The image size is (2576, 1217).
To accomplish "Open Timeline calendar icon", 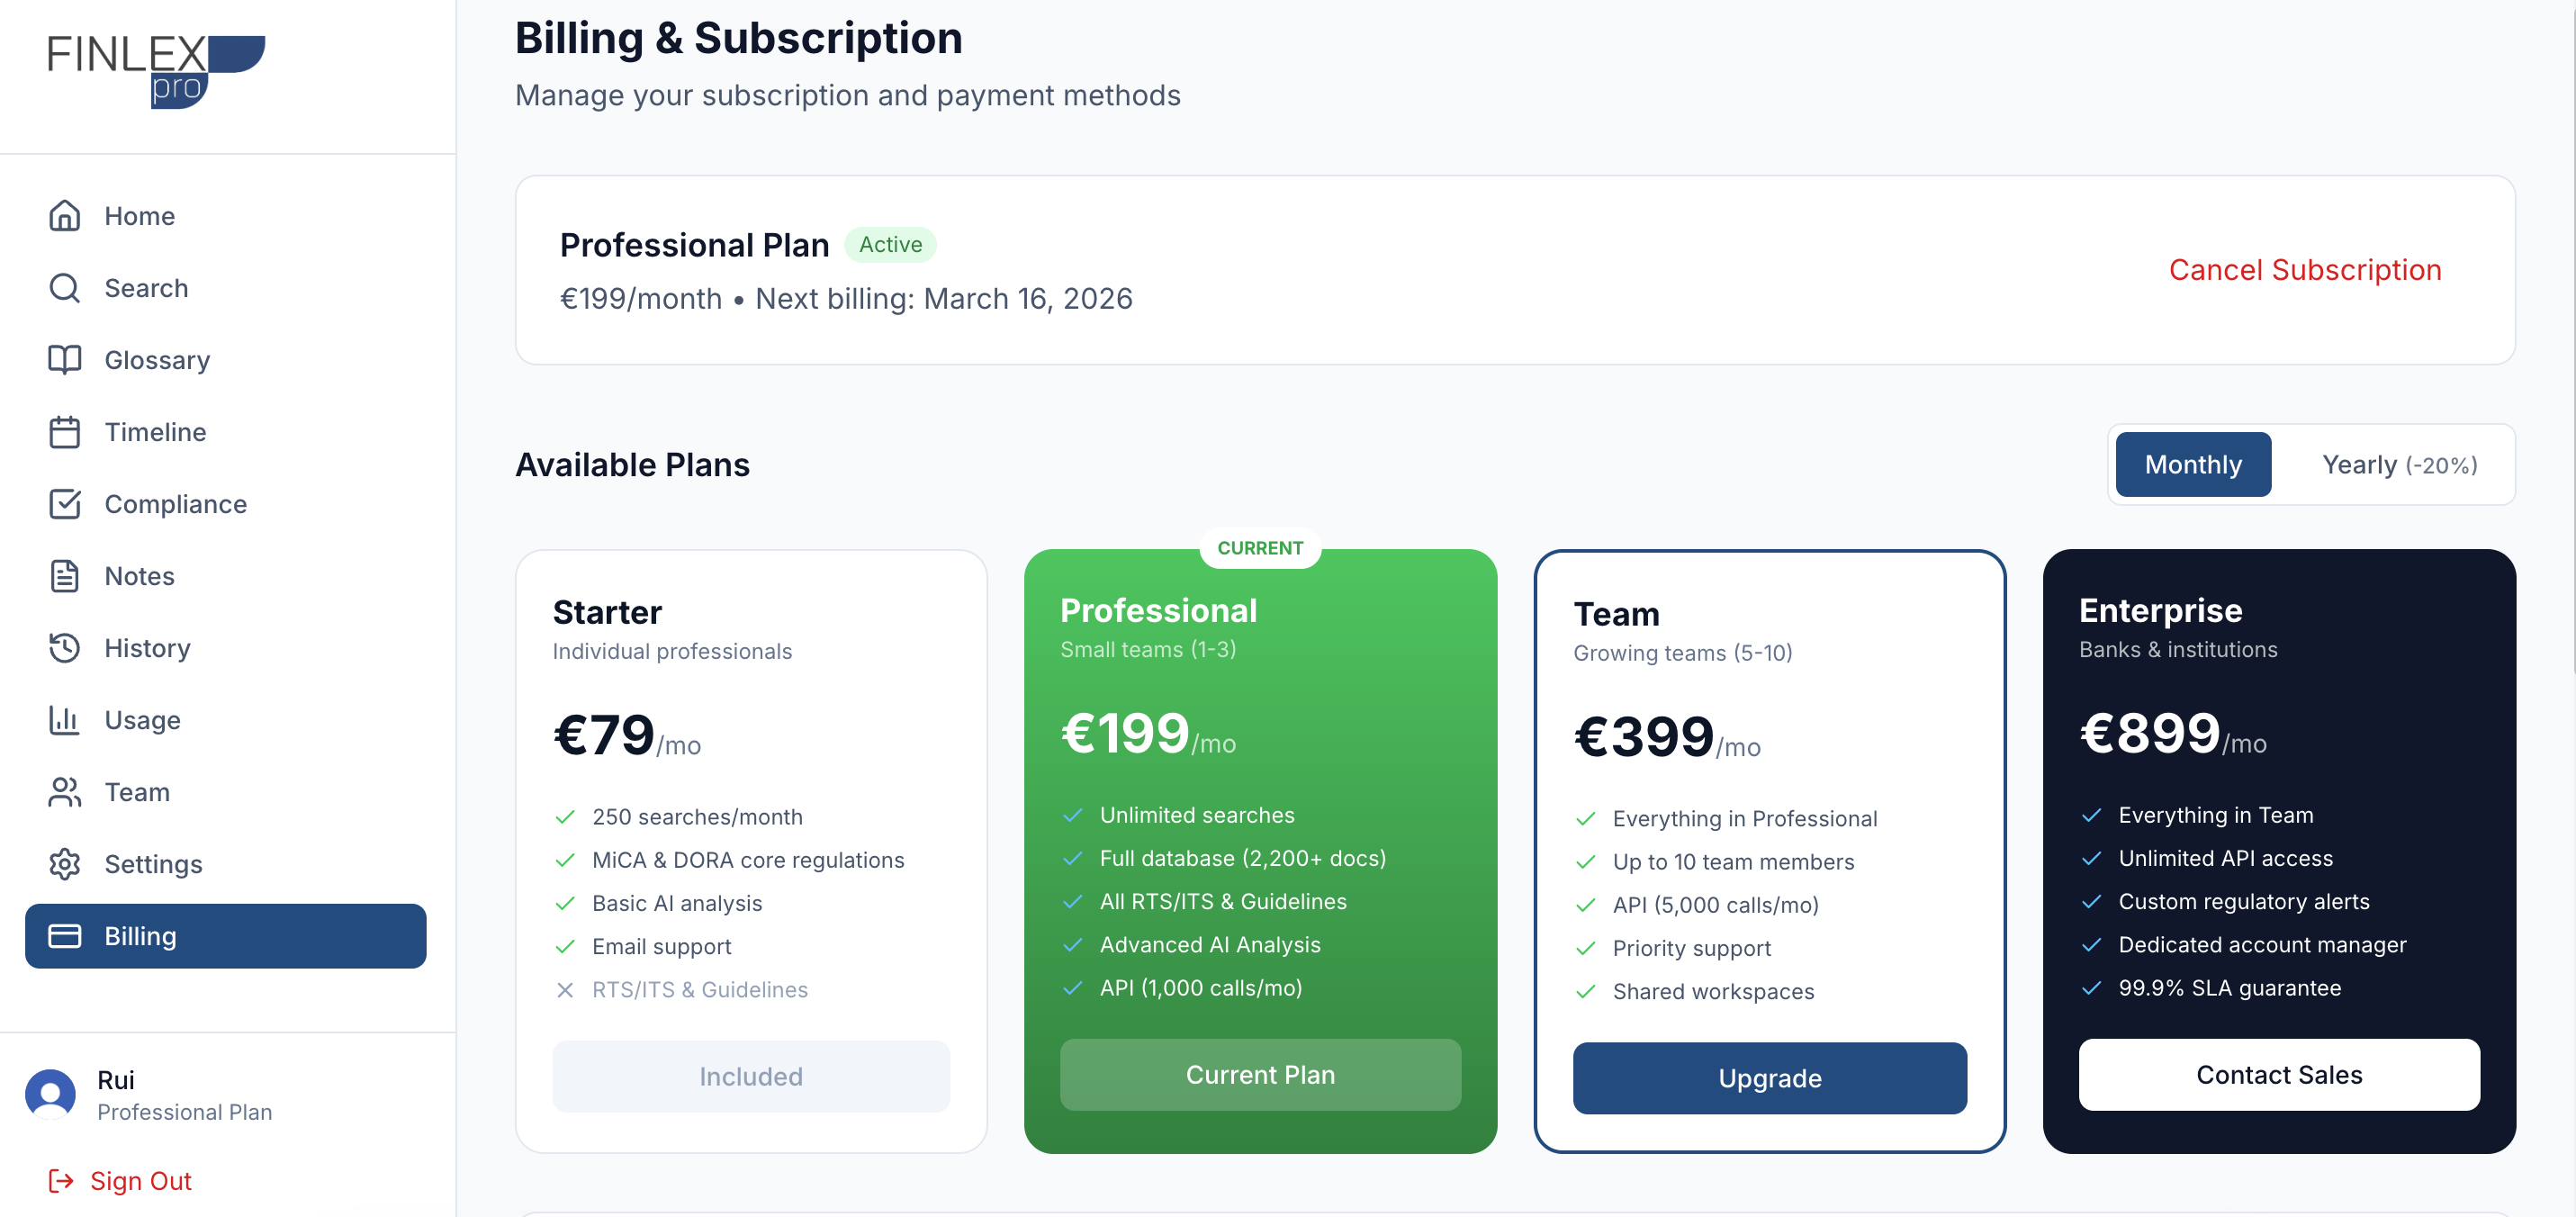I will [x=65, y=432].
